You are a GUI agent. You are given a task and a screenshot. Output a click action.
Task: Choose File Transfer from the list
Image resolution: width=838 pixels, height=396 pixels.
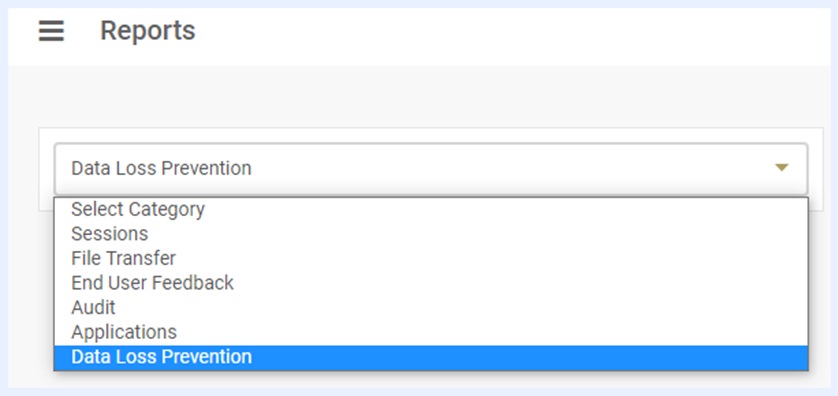pyautogui.click(x=431, y=258)
